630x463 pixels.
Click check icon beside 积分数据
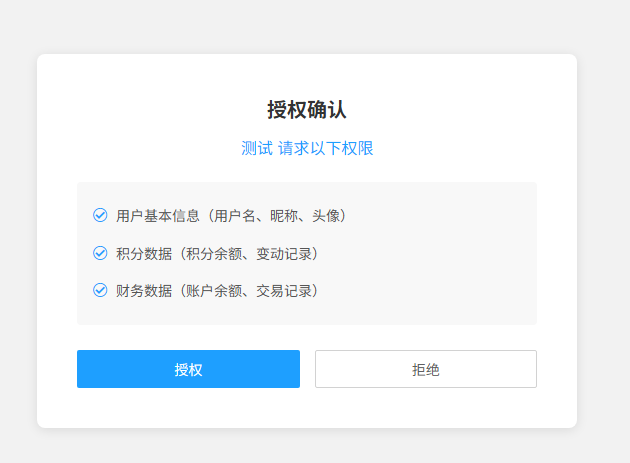(100, 253)
